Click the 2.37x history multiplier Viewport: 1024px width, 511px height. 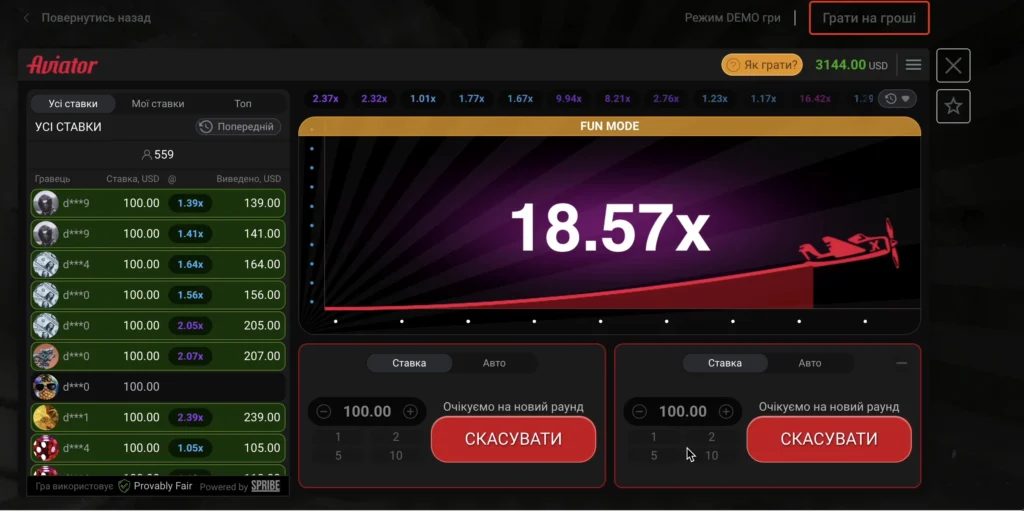325,99
